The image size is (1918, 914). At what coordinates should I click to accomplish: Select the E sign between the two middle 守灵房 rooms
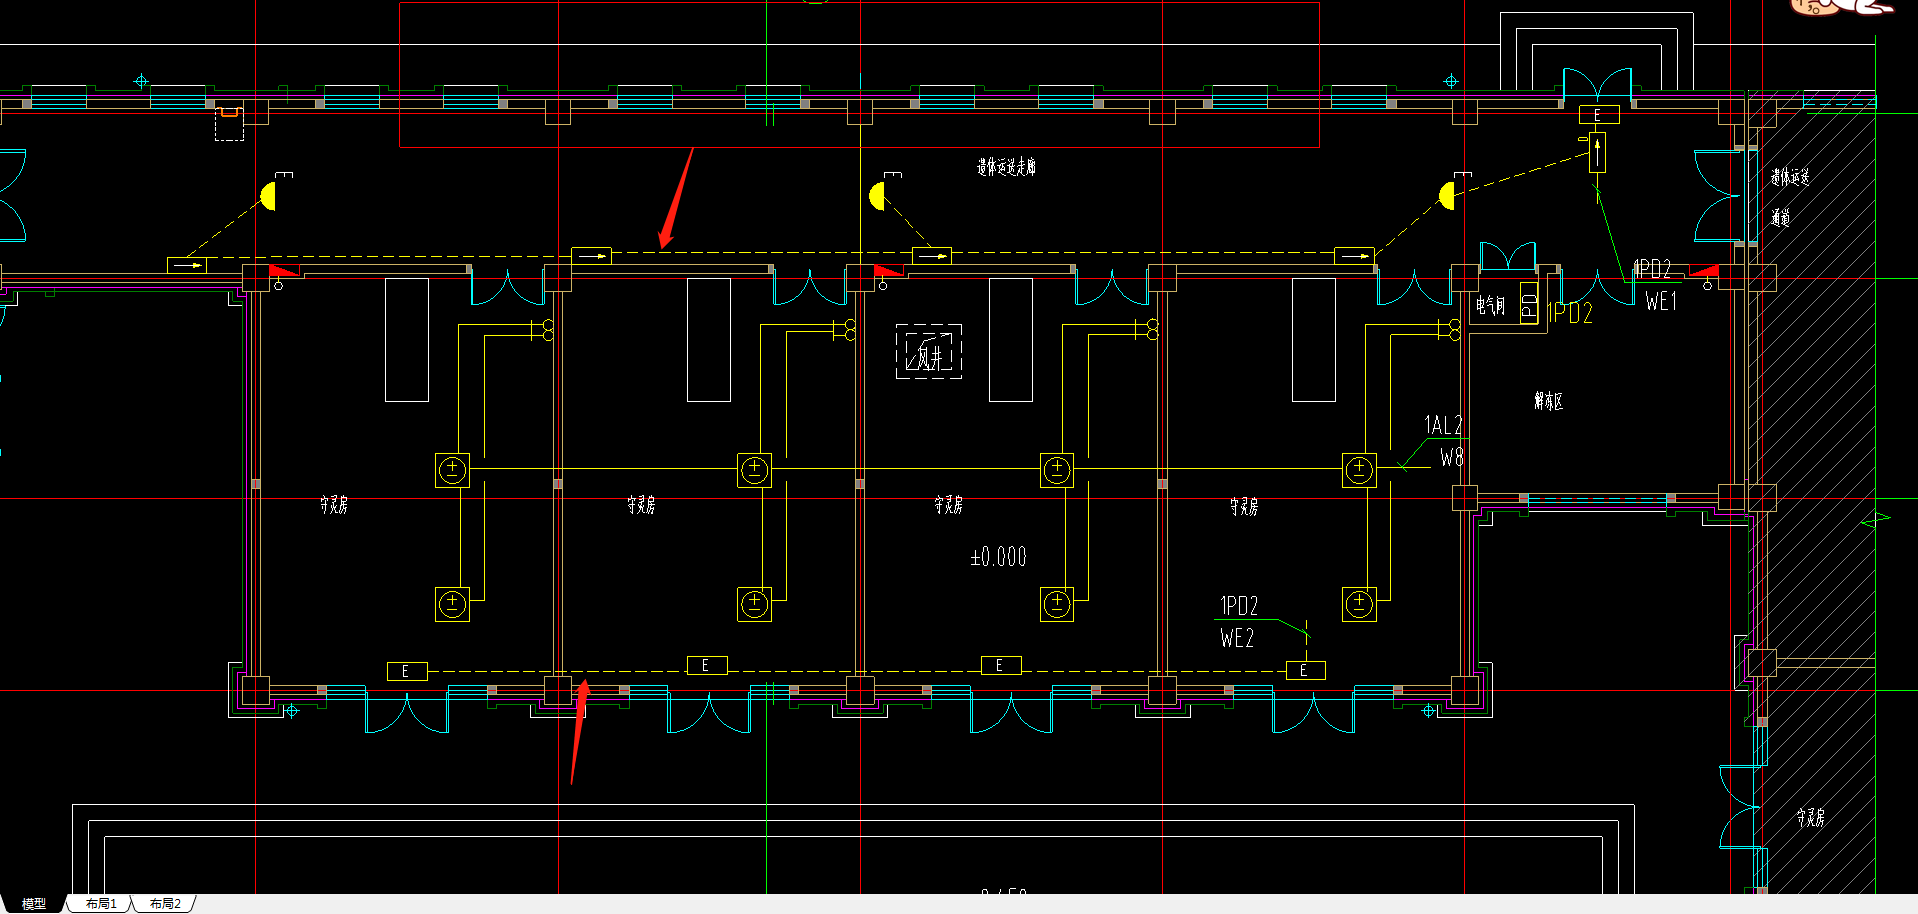(x=707, y=666)
